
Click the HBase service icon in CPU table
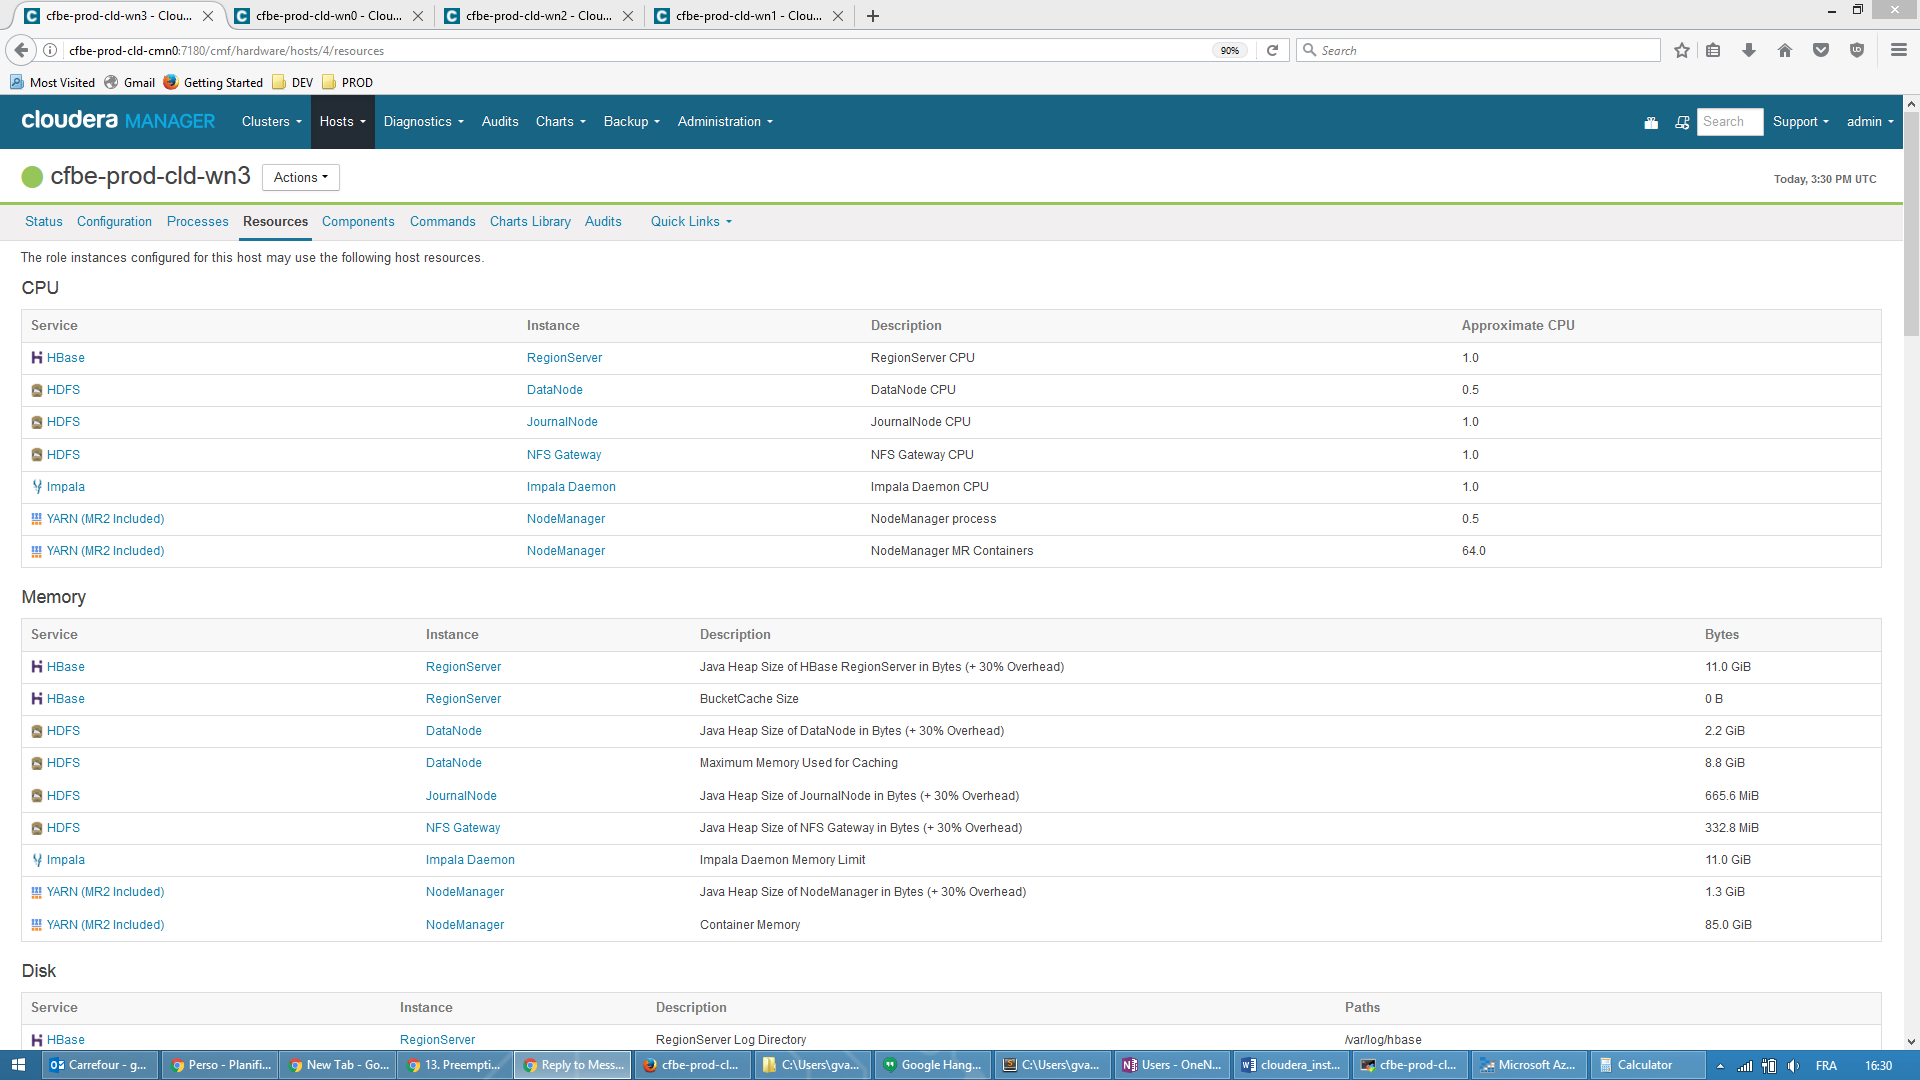36,357
